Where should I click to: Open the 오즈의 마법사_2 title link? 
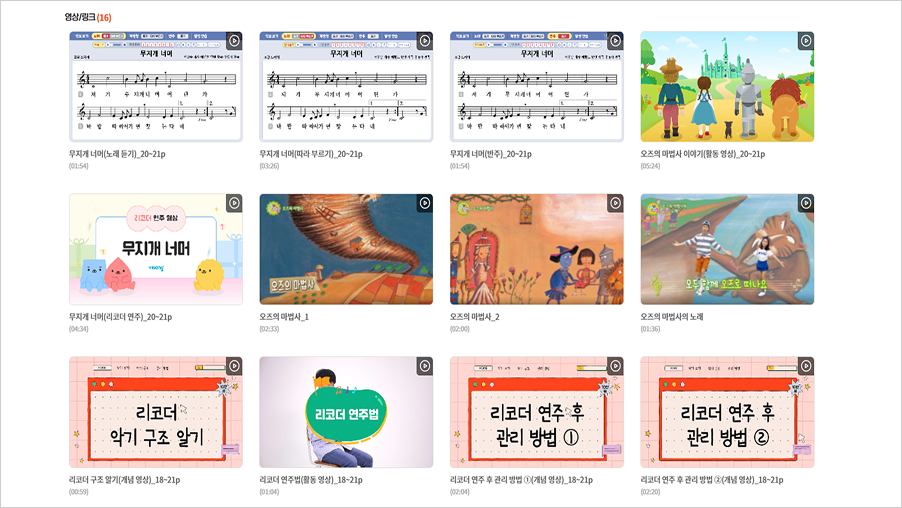(475, 317)
